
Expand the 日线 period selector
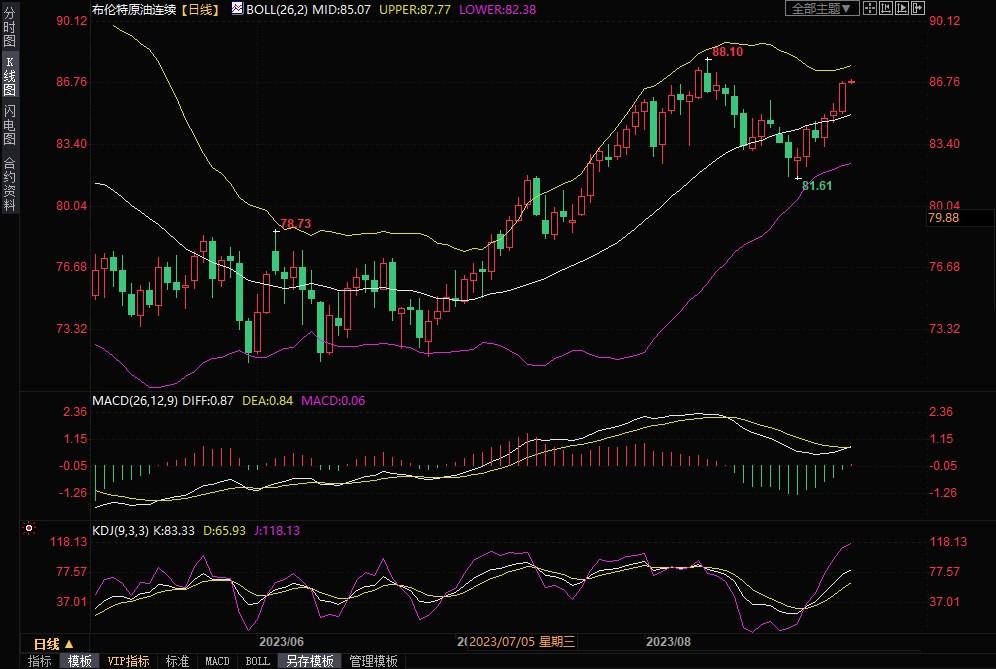(x=53, y=644)
